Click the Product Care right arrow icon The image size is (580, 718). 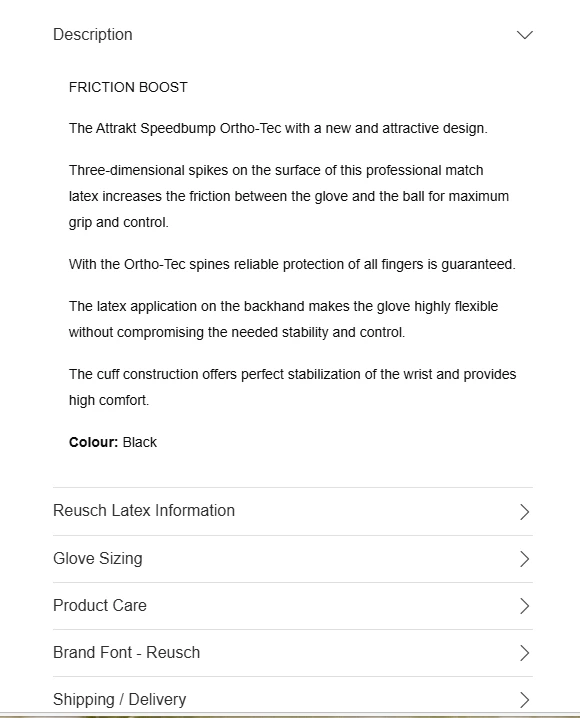pyautogui.click(x=525, y=606)
